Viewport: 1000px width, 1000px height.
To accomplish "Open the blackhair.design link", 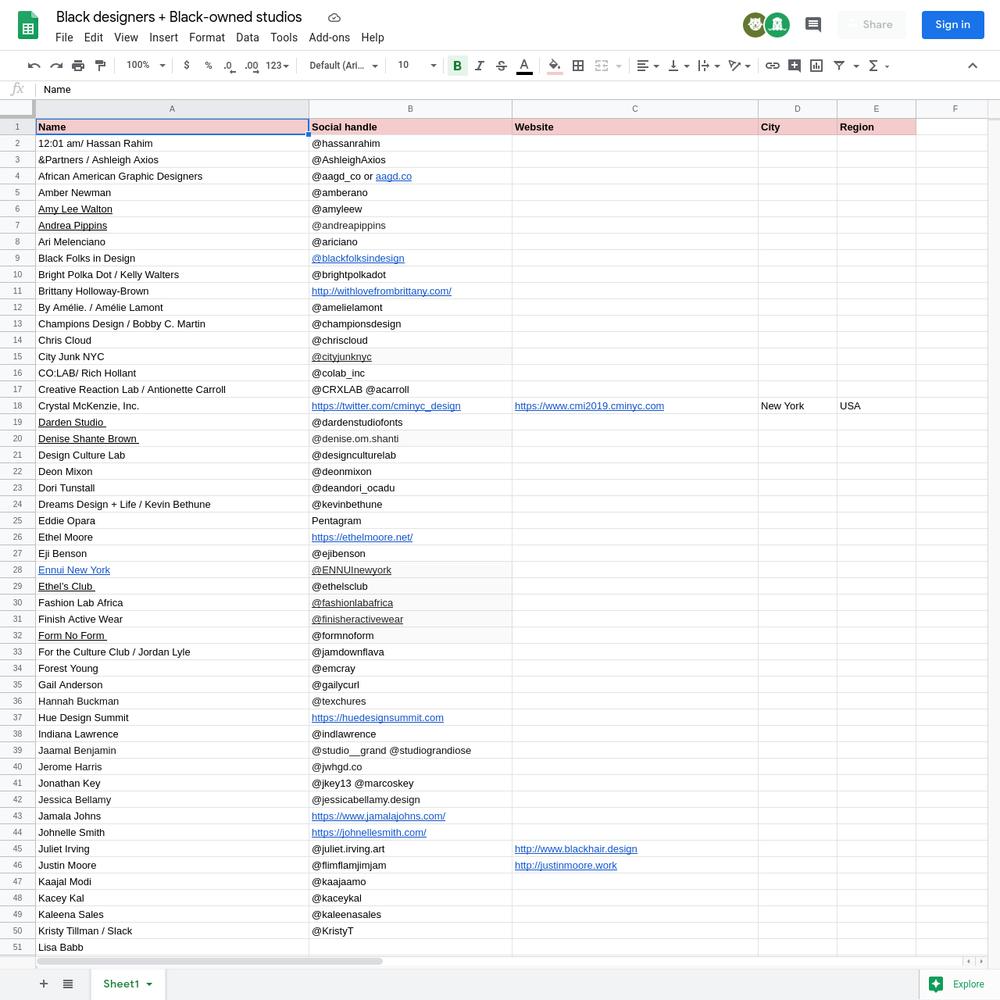I will coord(576,849).
